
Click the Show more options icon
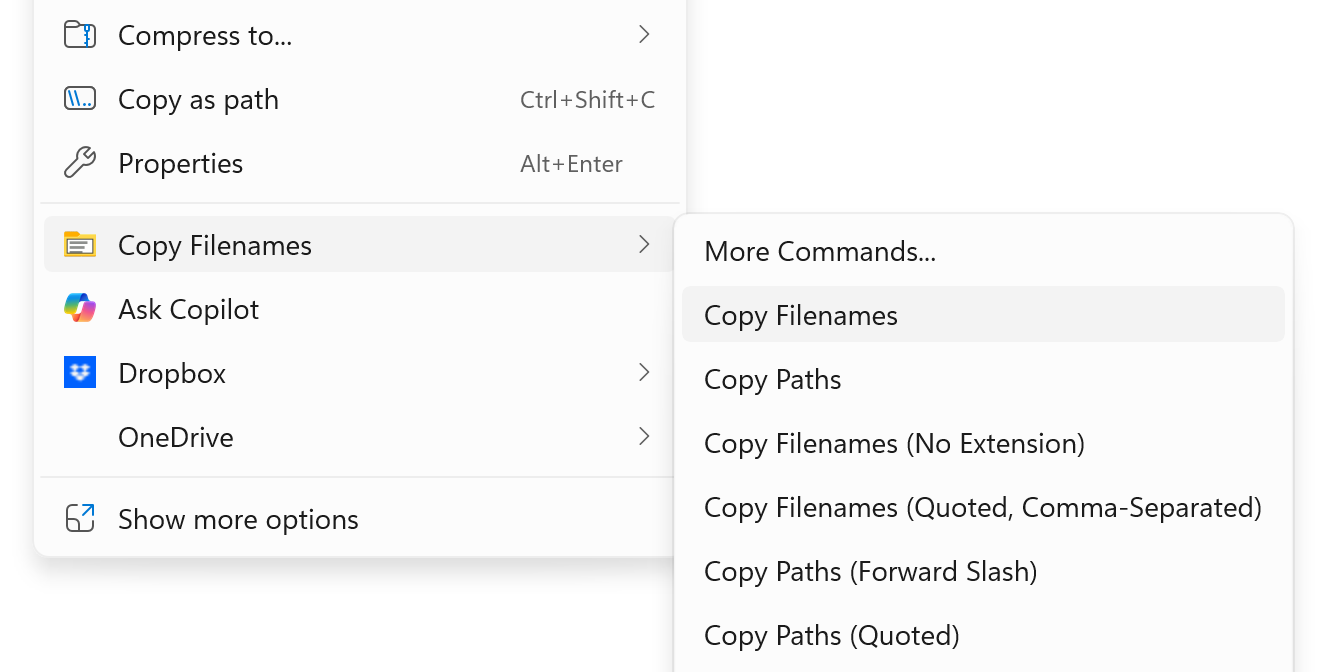click(80, 518)
